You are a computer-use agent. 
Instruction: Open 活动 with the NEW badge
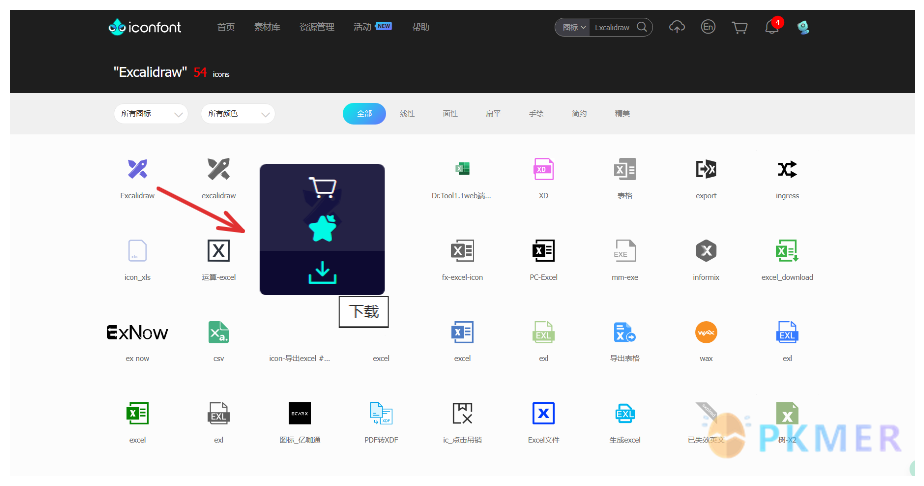pyautogui.click(x=372, y=27)
